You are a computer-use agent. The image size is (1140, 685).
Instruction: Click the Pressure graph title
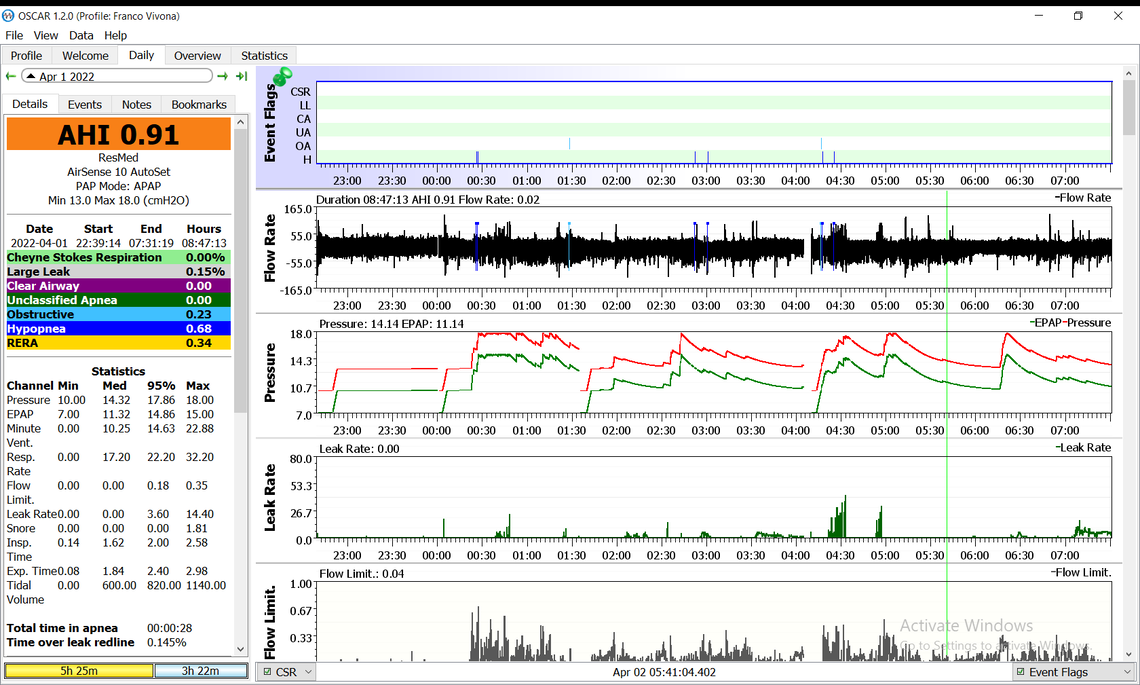(x=270, y=373)
